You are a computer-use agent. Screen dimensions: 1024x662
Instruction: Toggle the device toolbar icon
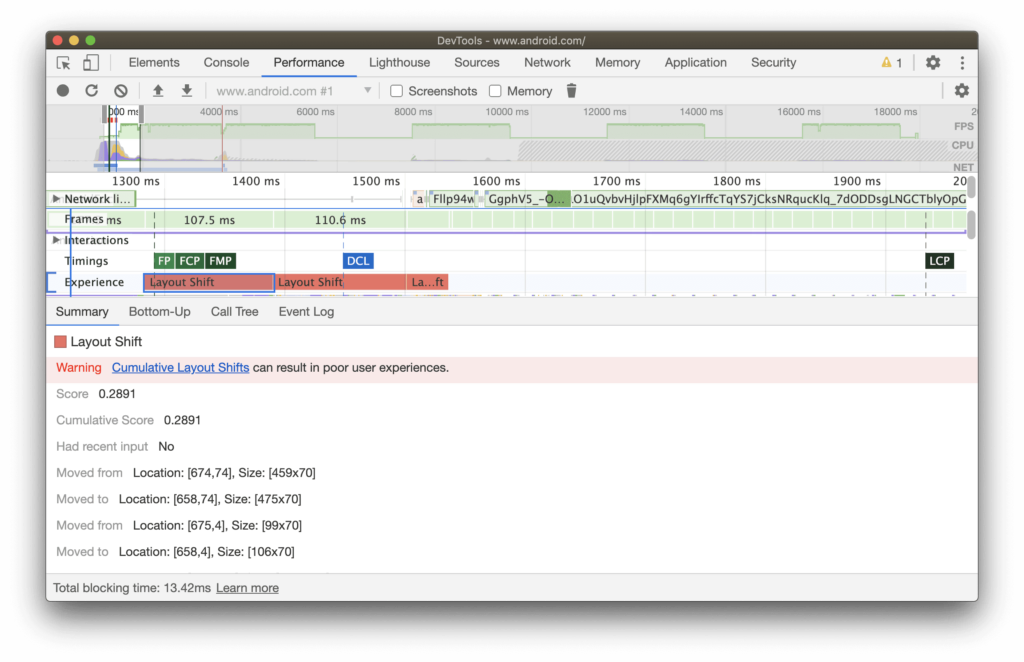(90, 63)
